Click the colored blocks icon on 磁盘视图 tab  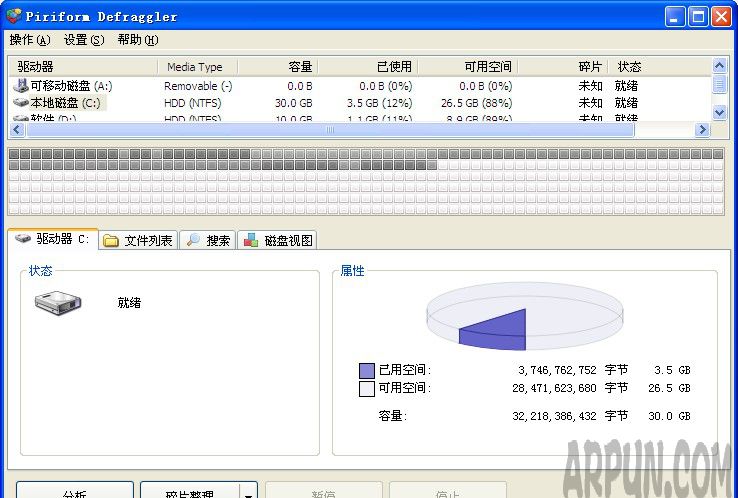[250, 240]
